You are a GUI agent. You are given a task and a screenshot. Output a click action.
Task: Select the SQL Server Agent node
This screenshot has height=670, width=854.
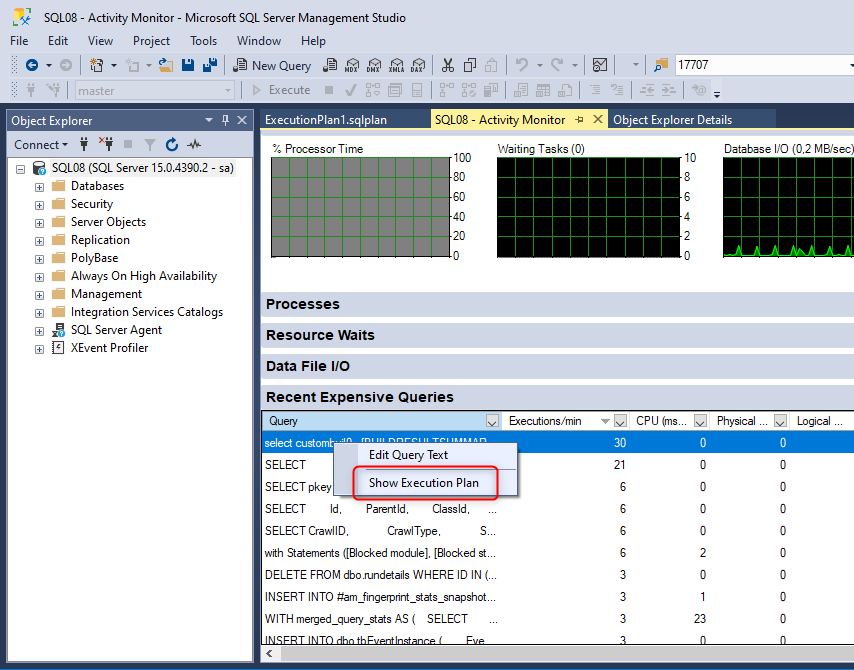(x=116, y=330)
